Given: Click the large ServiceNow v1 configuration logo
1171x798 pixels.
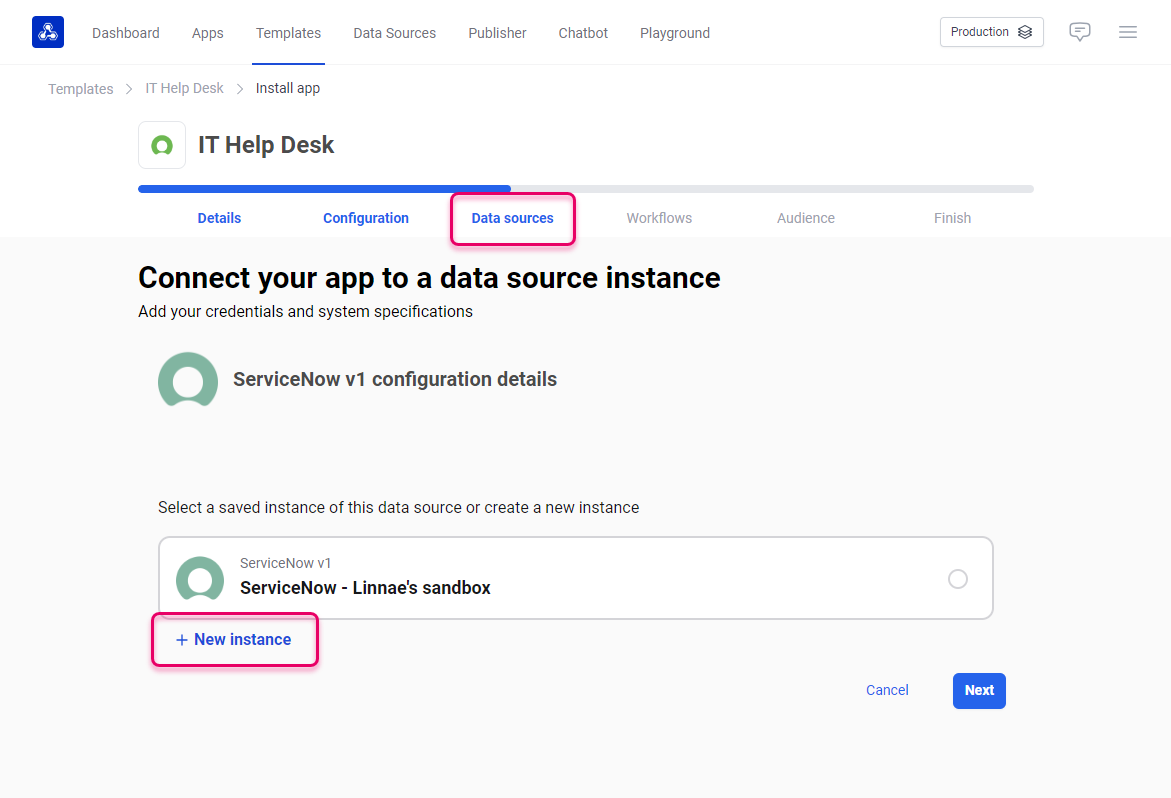Looking at the screenshot, I should point(188,379).
